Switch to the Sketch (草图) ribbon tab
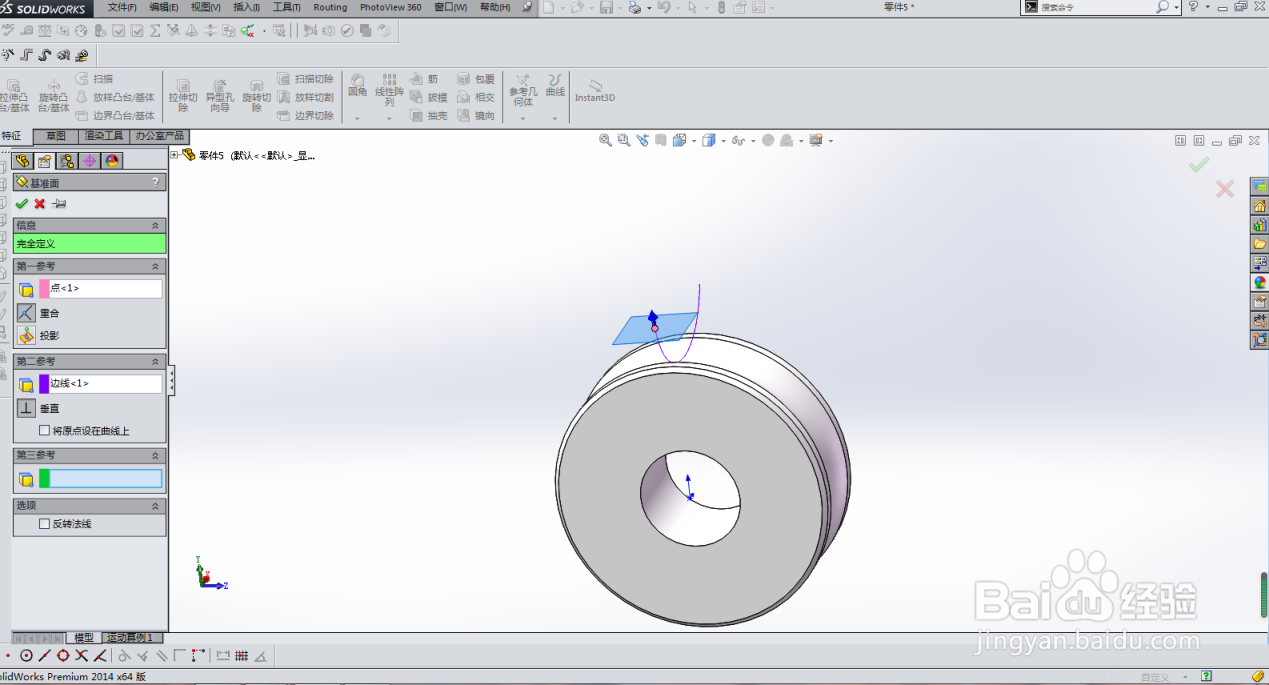Screen dimensions: 1269x685 point(55,136)
